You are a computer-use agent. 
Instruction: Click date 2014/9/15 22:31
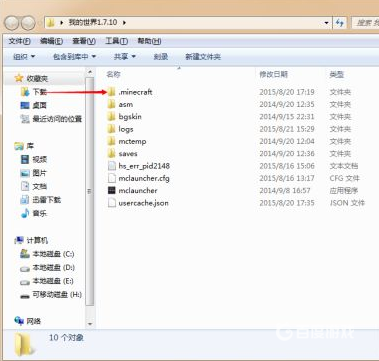(287, 117)
